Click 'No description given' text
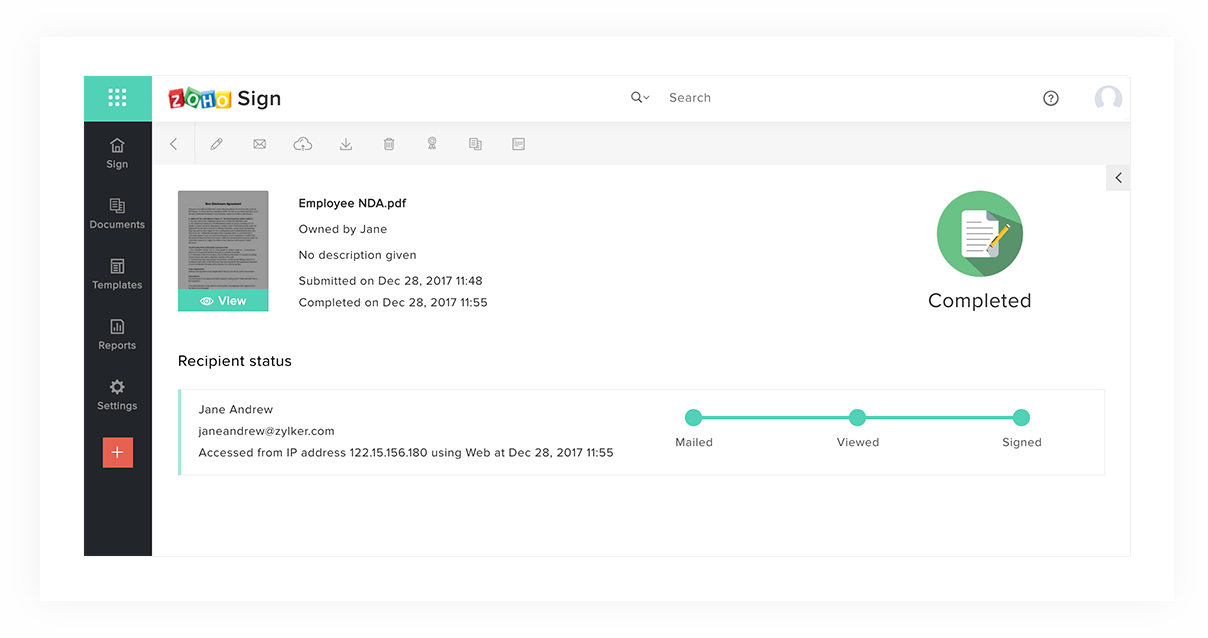Screen dimensions: 1208x638 click(x=357, y=255)
